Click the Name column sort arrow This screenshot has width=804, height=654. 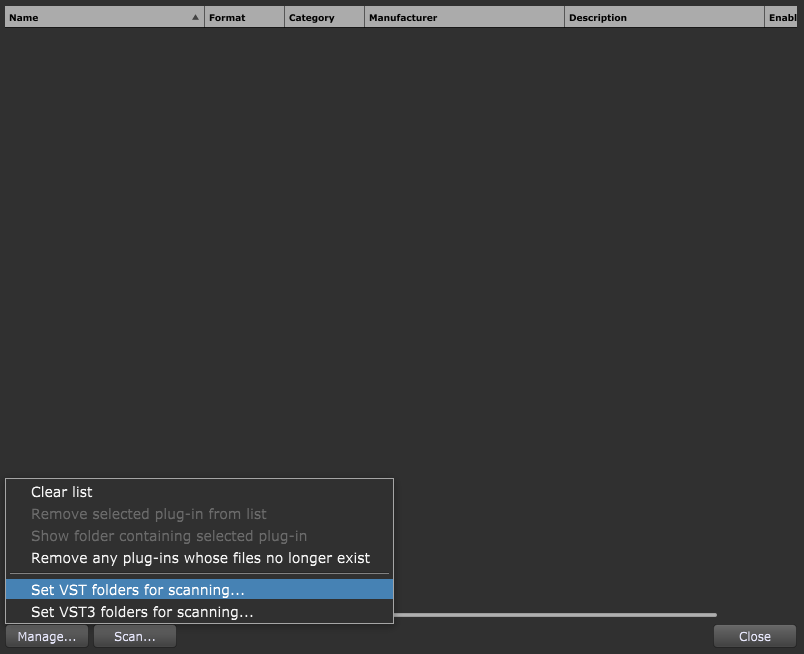click(195, 17)
